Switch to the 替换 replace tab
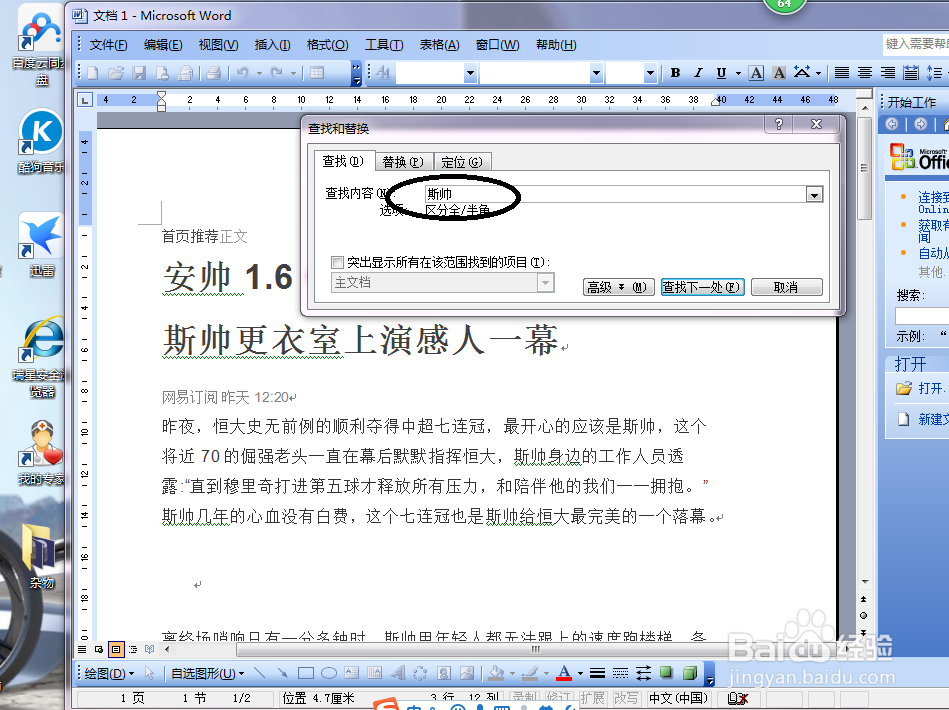This screenshot has width=949, height=710. [403, 160]
